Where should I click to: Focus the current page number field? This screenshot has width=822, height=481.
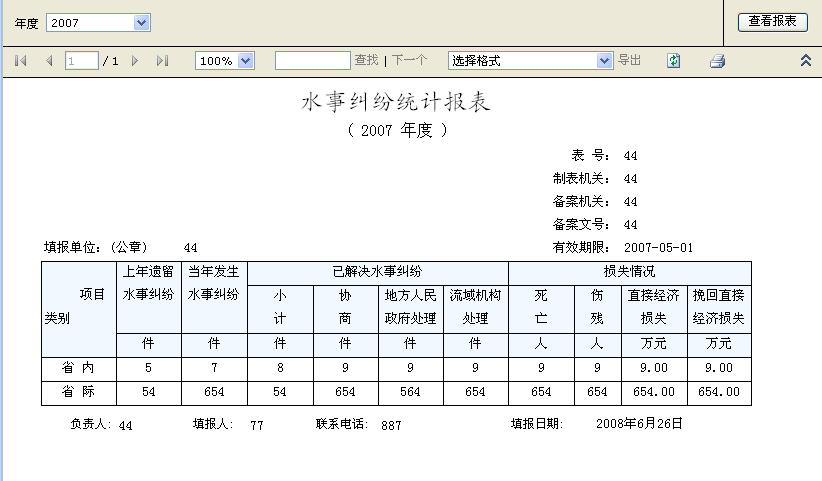click(x=82, y=61)
